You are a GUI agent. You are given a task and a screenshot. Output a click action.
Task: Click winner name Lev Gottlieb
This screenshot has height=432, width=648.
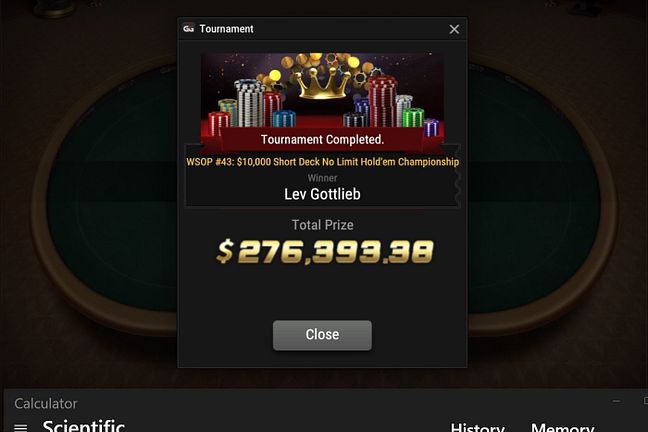(x=322, y=194)
